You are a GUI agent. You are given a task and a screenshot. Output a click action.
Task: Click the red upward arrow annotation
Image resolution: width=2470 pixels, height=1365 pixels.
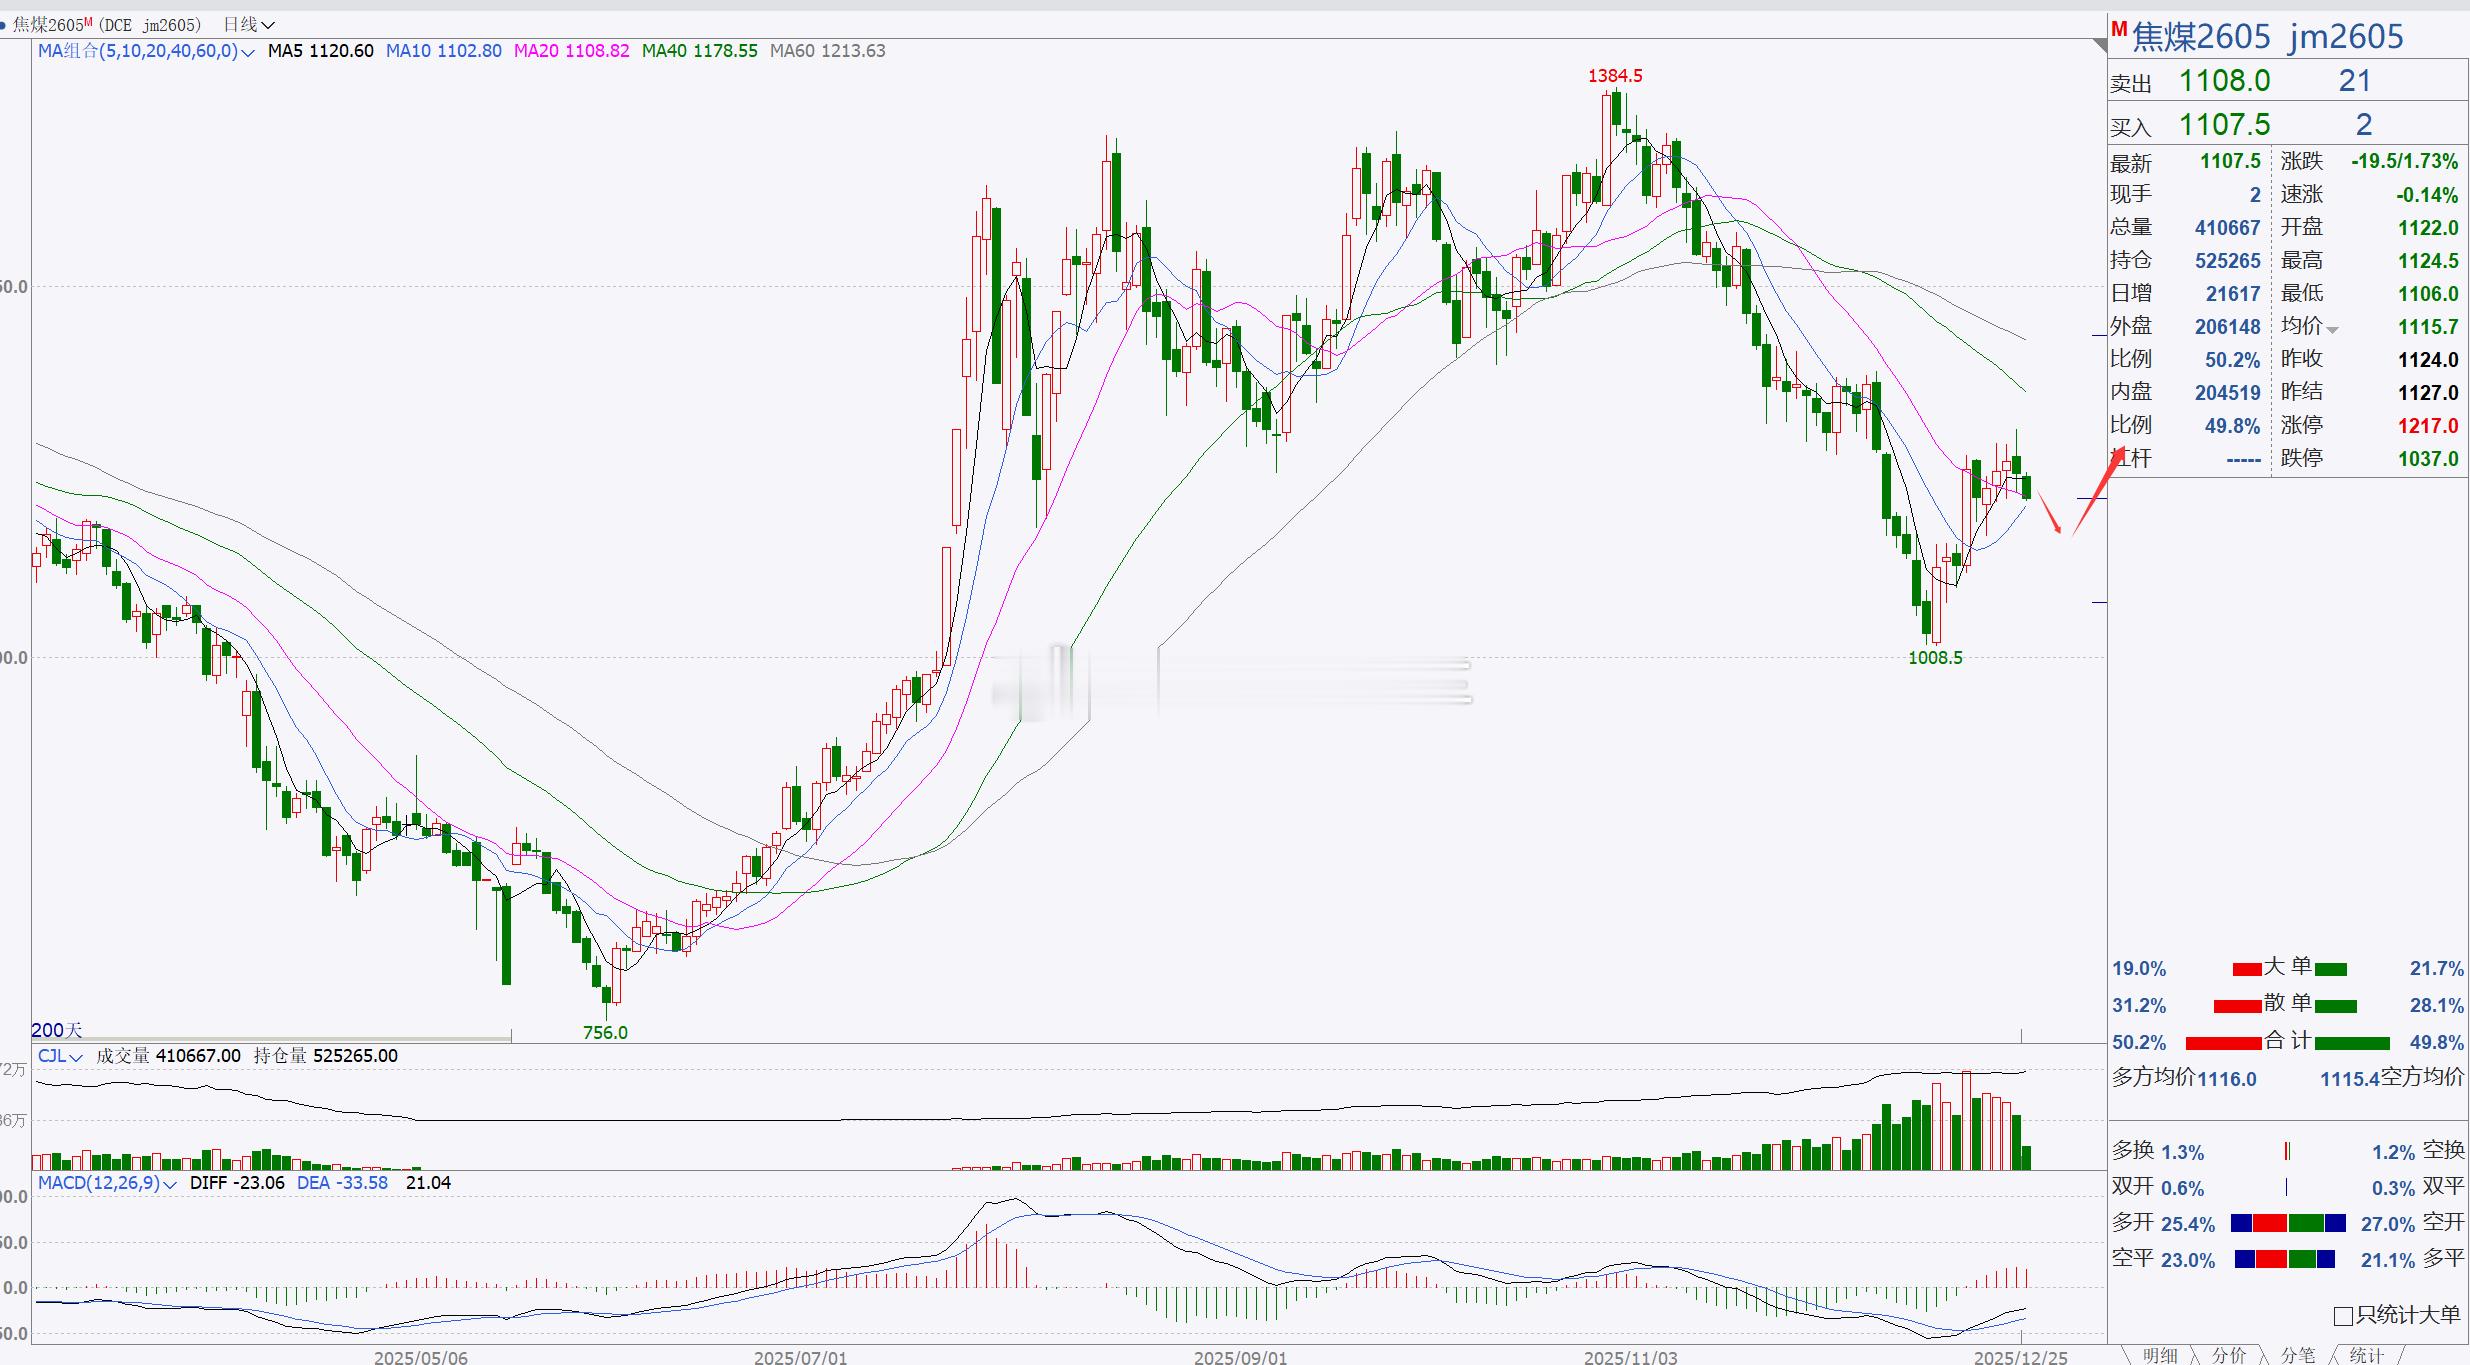coord(2098,490)
